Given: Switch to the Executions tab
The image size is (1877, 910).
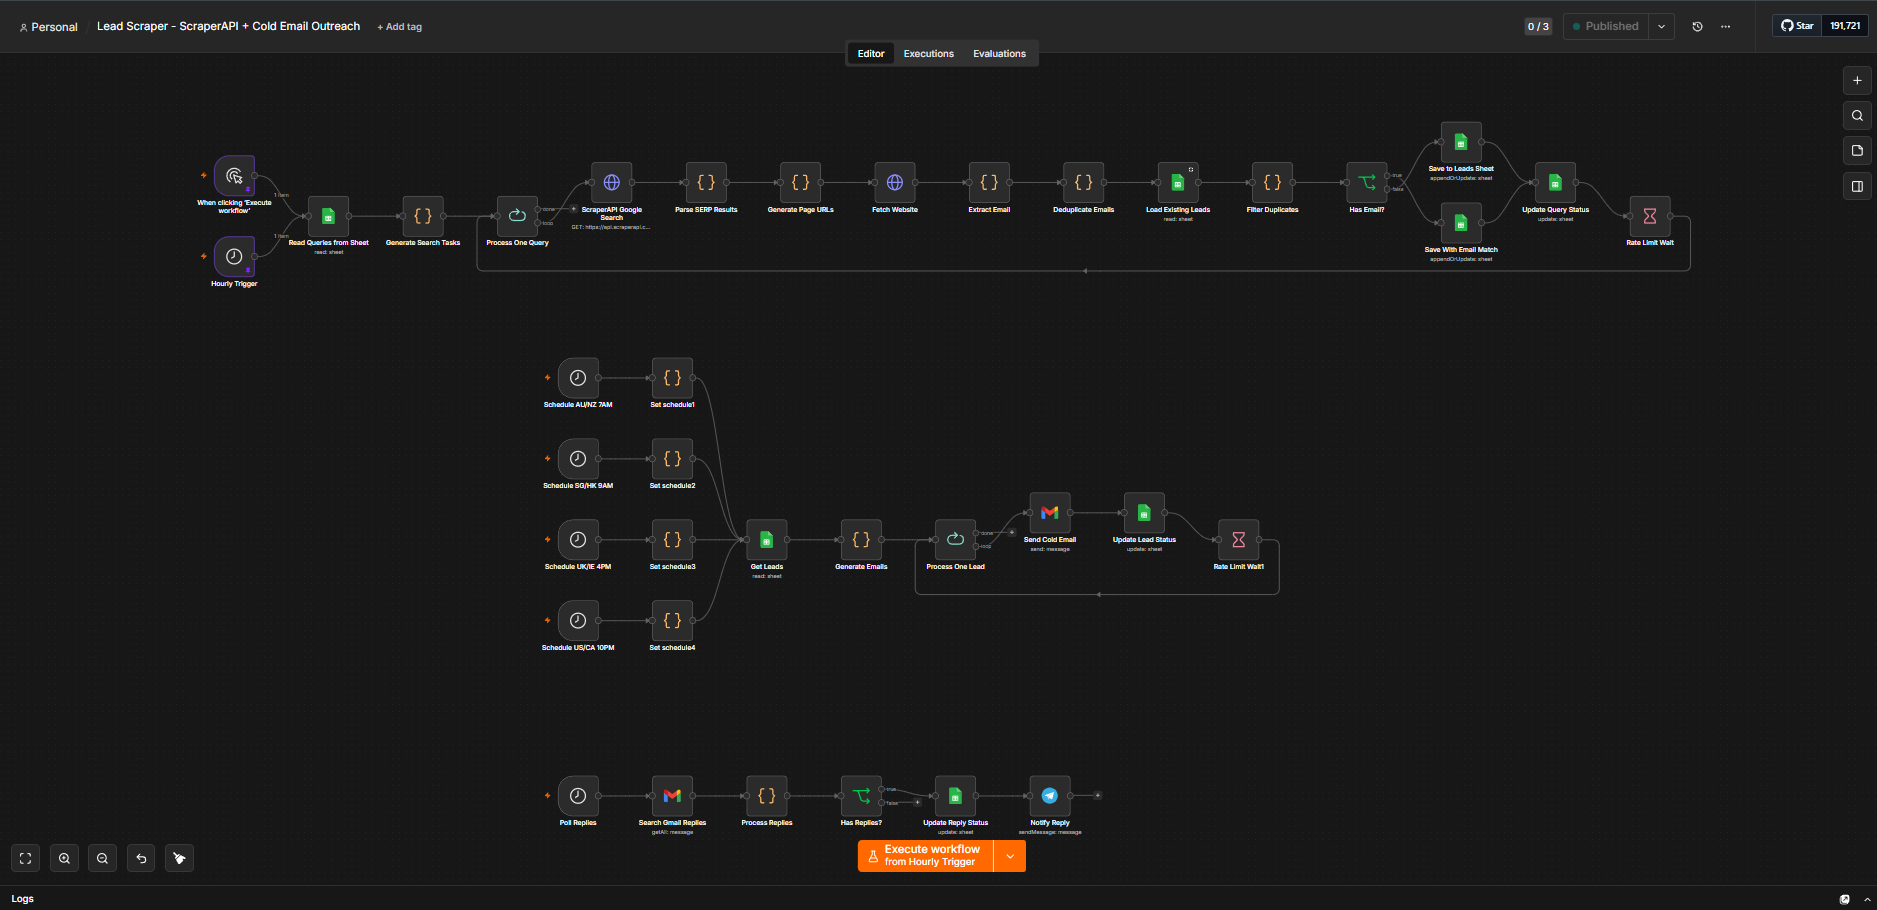Looking at the screenshot, I should pyautogui.click(x=928, y=54).
